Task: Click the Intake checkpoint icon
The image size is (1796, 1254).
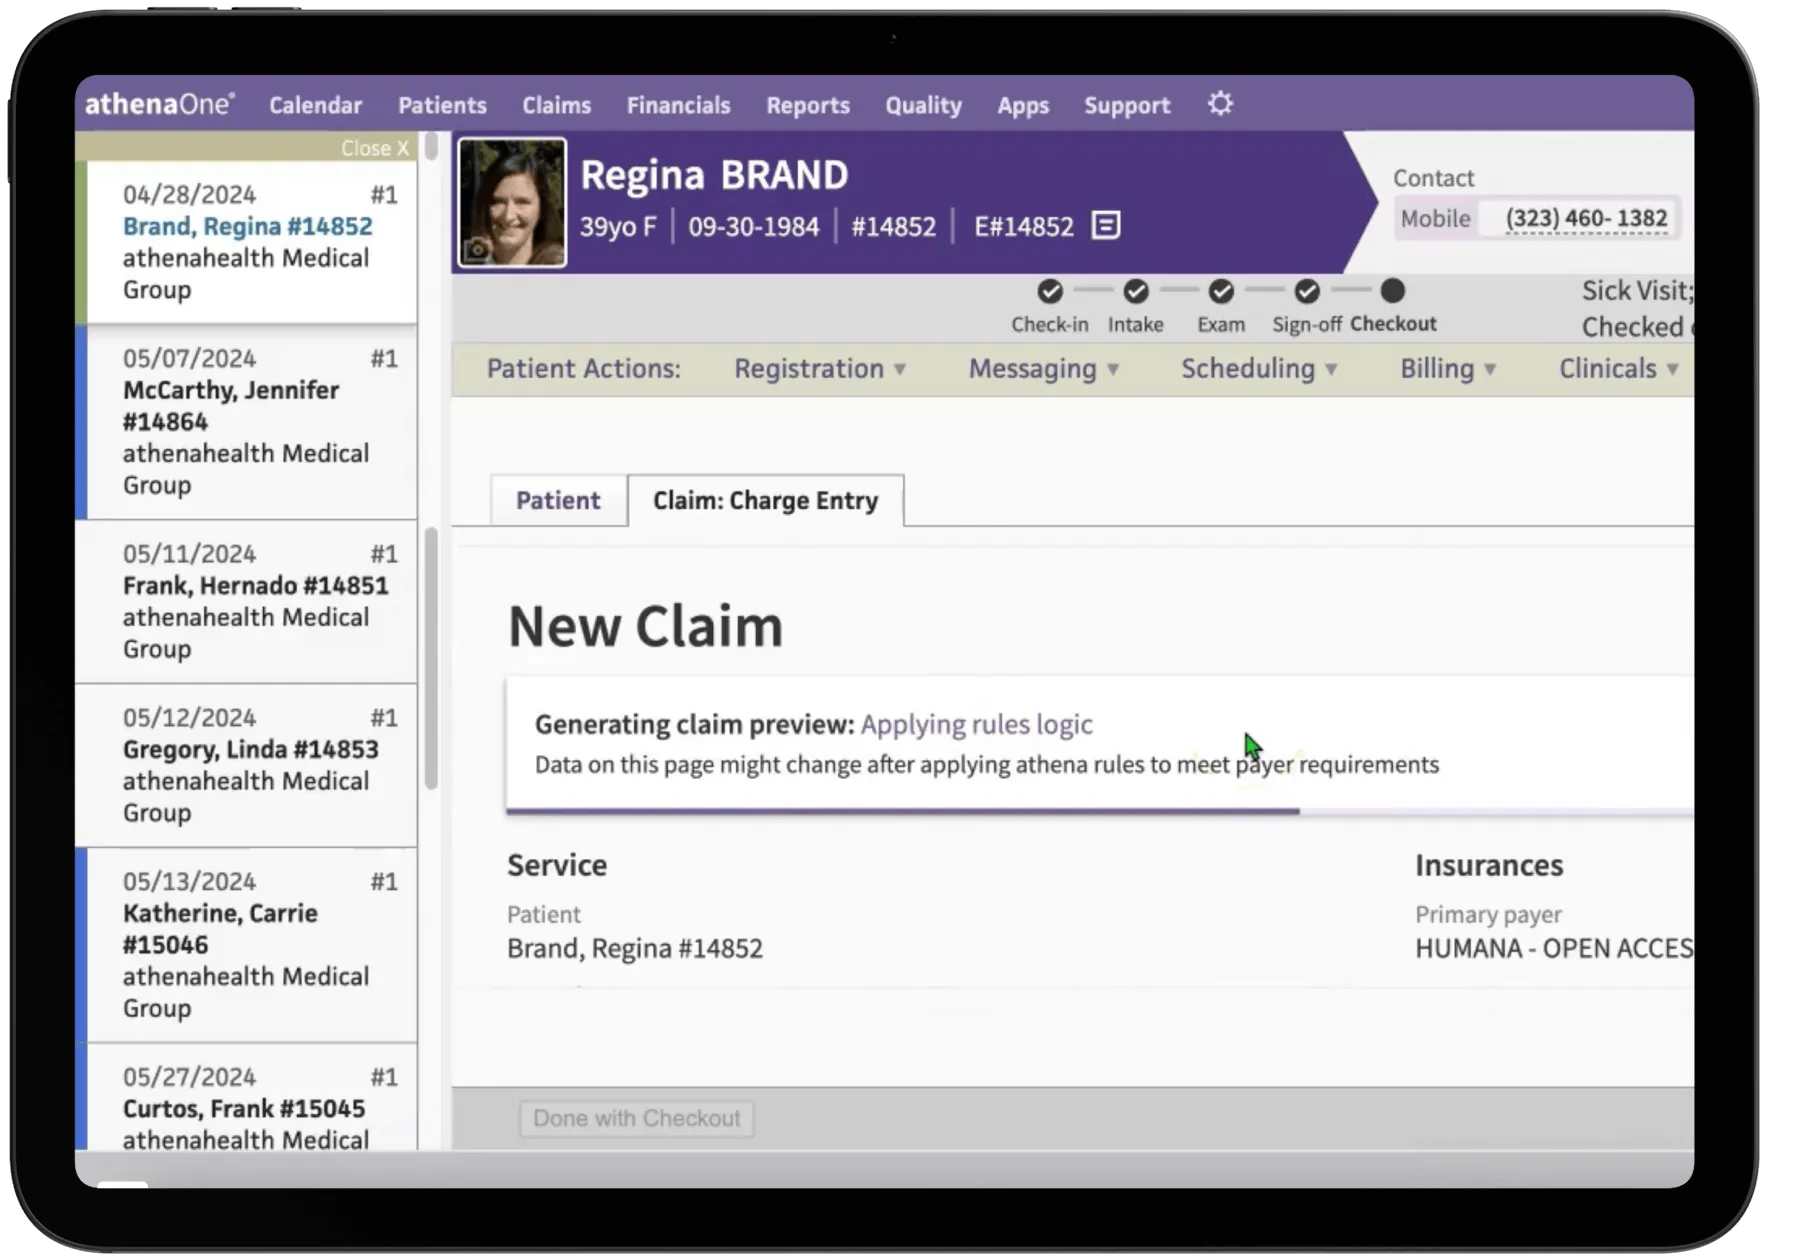Action: 1135,291
